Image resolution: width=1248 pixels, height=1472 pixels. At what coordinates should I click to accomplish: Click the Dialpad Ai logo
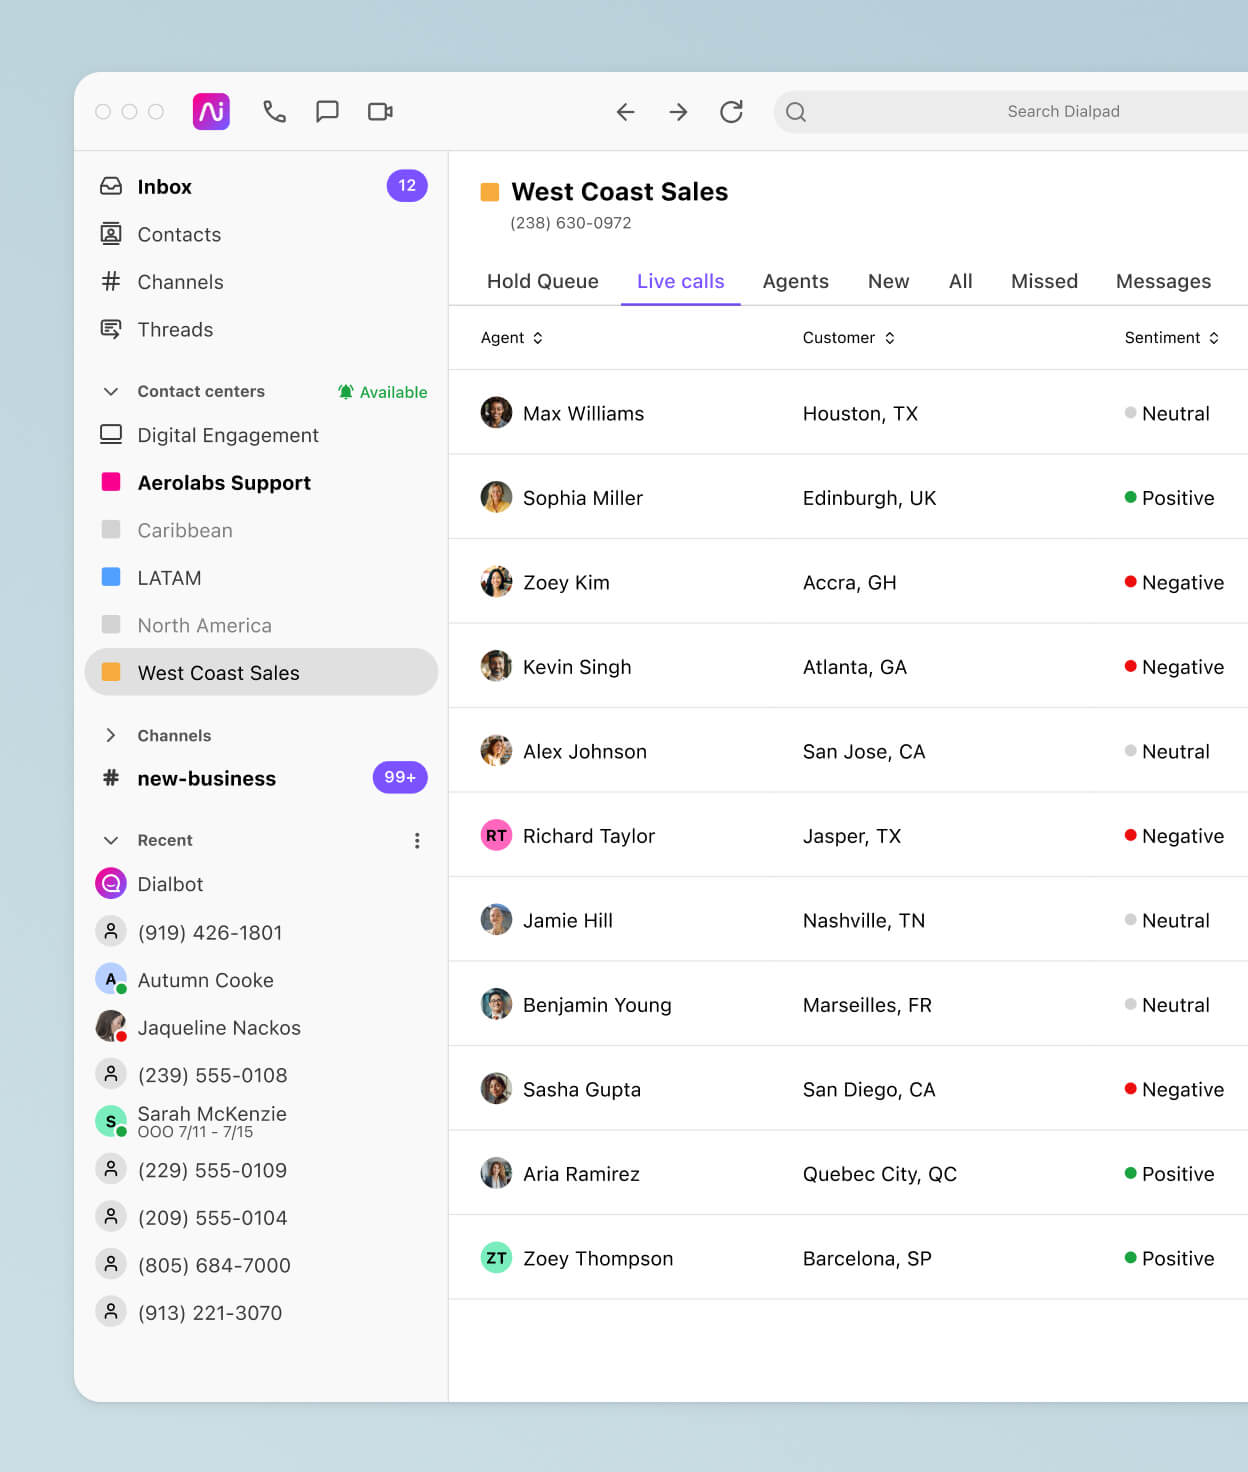point(210,111)
